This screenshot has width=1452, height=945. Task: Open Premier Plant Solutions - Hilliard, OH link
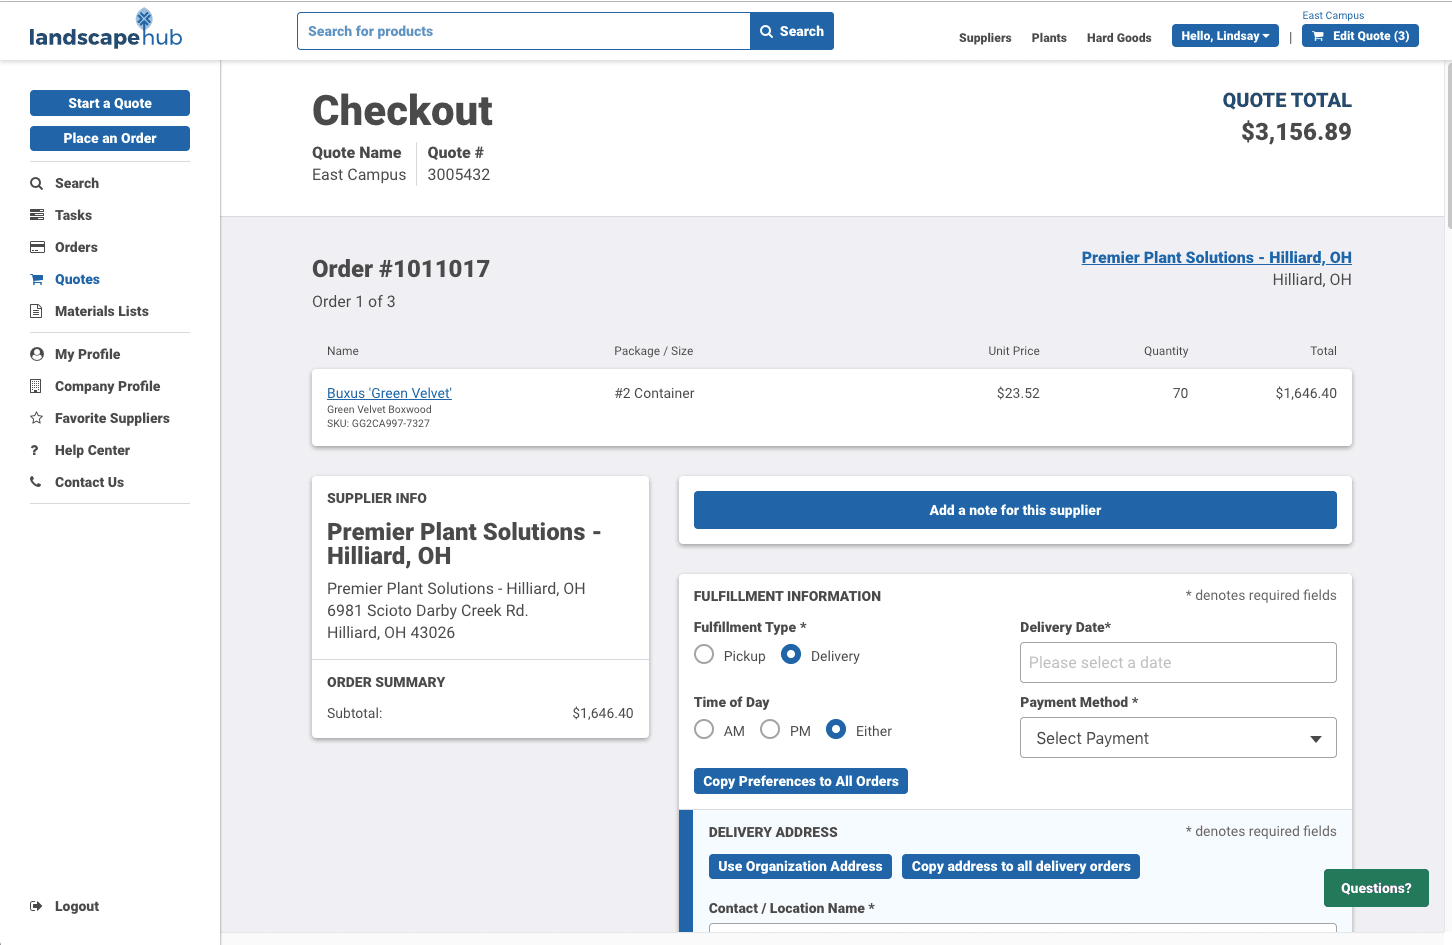tap(1216, 257)
